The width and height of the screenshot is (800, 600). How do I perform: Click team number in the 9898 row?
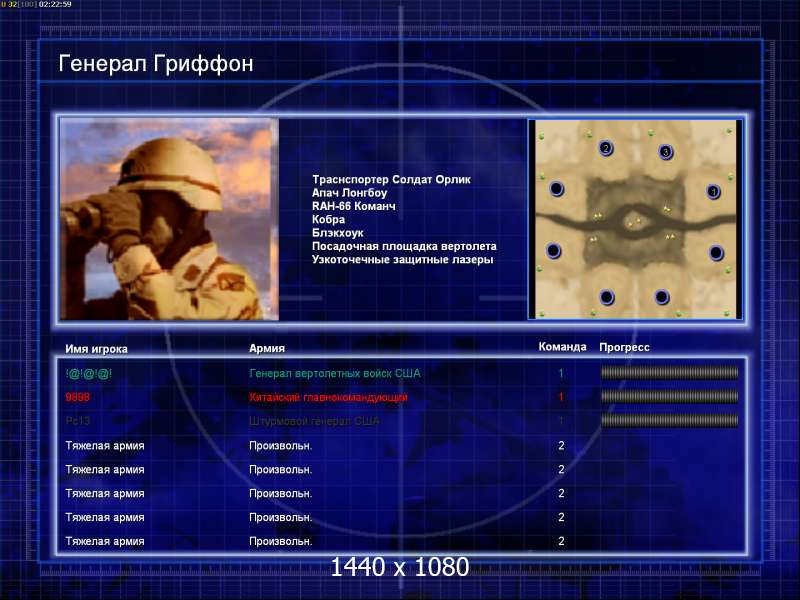[x=561, y=397]
